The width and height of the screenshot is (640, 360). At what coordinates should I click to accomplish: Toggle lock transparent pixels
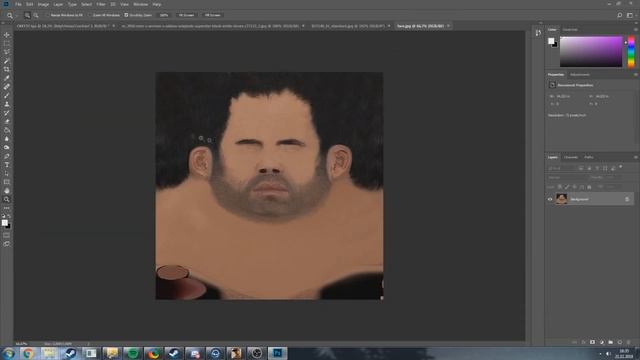(560, 187)
